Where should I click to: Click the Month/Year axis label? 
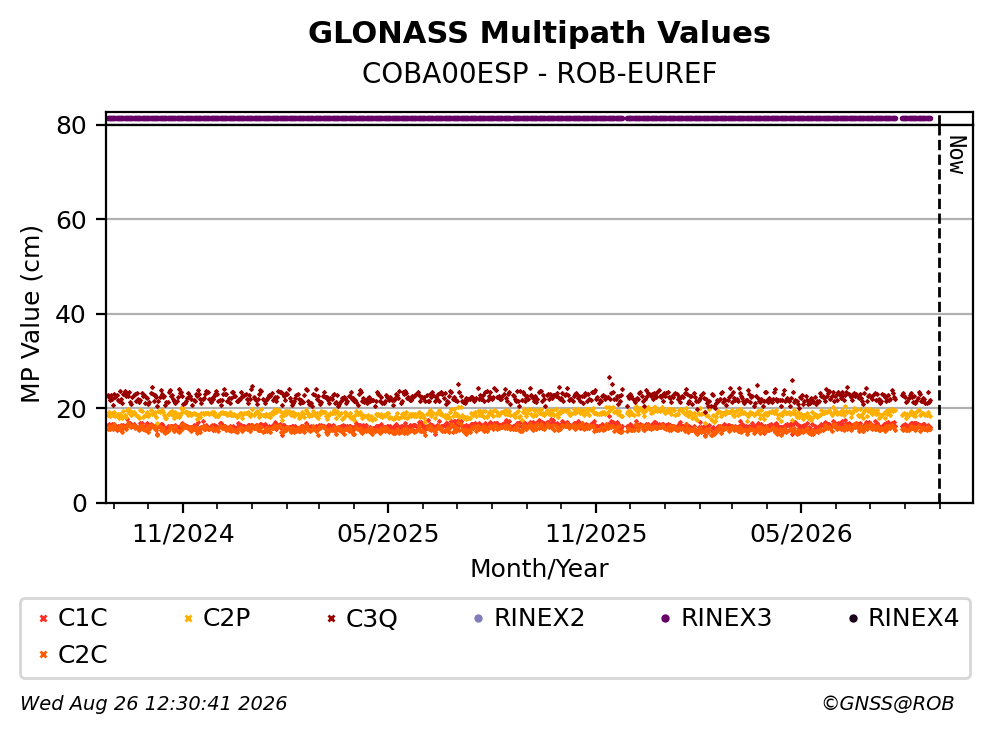click(539, 569)
